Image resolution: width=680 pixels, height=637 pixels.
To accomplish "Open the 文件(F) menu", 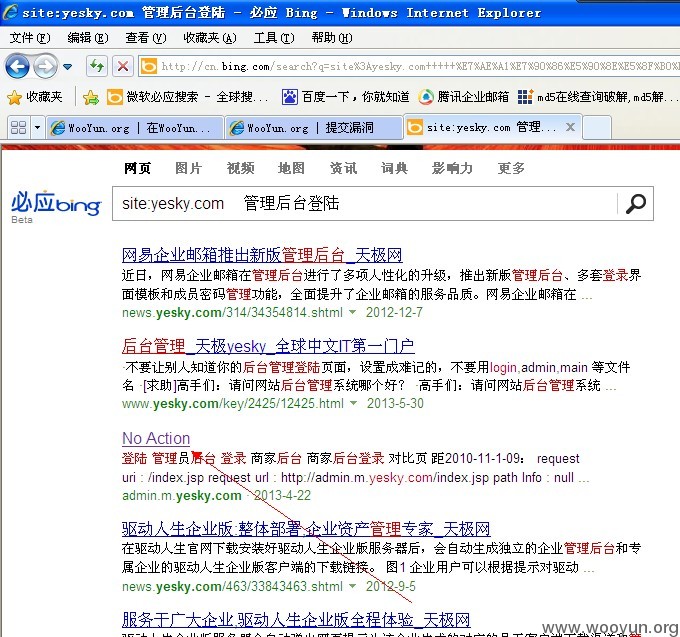I will (x=30, y=38).
